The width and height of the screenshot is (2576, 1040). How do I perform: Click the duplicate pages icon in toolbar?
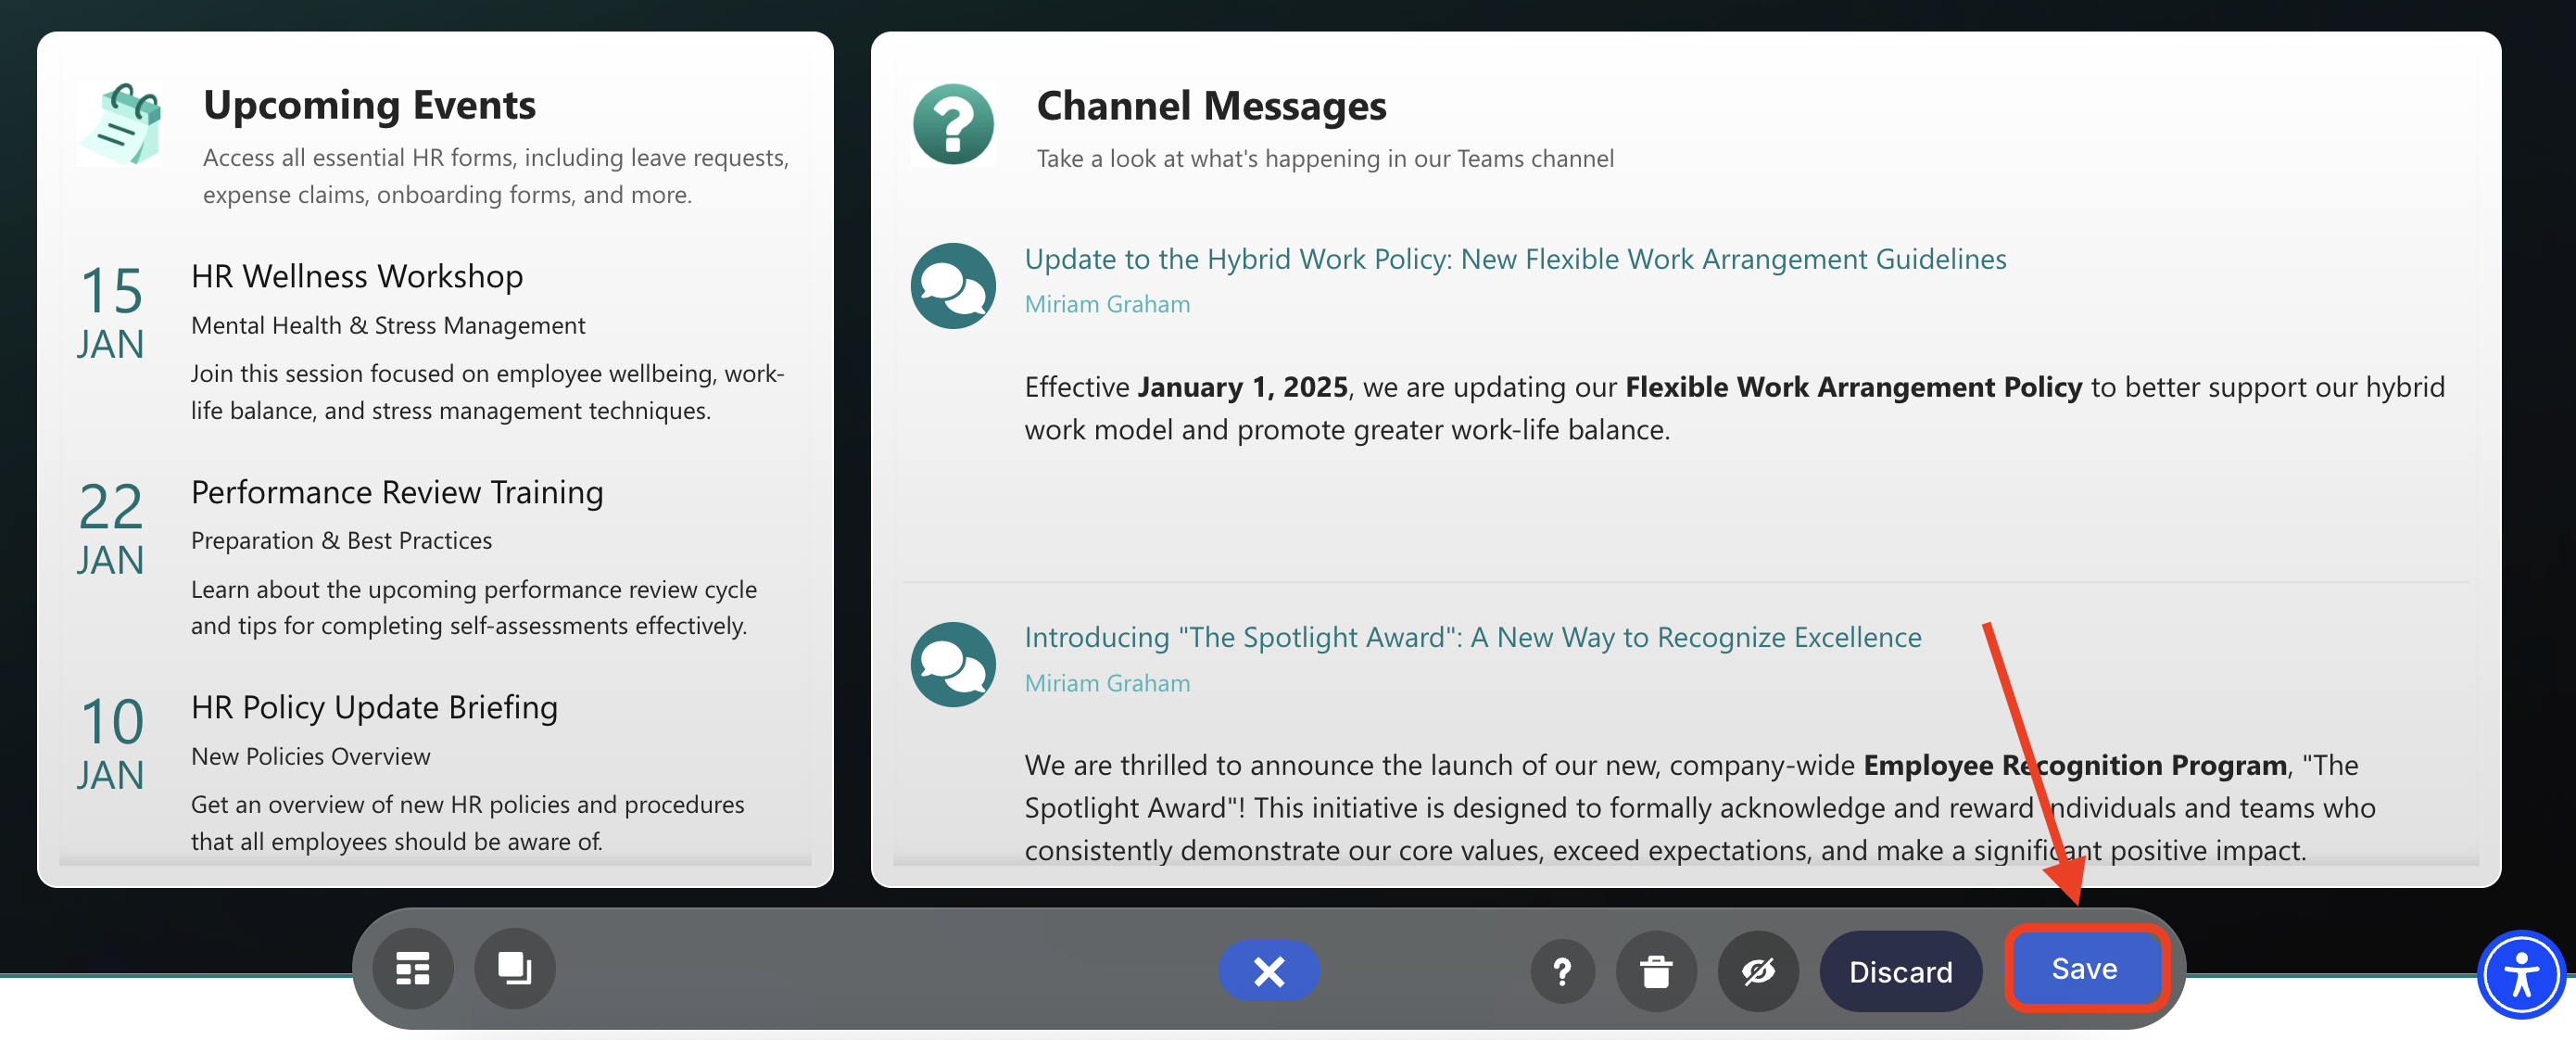pyautogui.click(x=515, y=969)
